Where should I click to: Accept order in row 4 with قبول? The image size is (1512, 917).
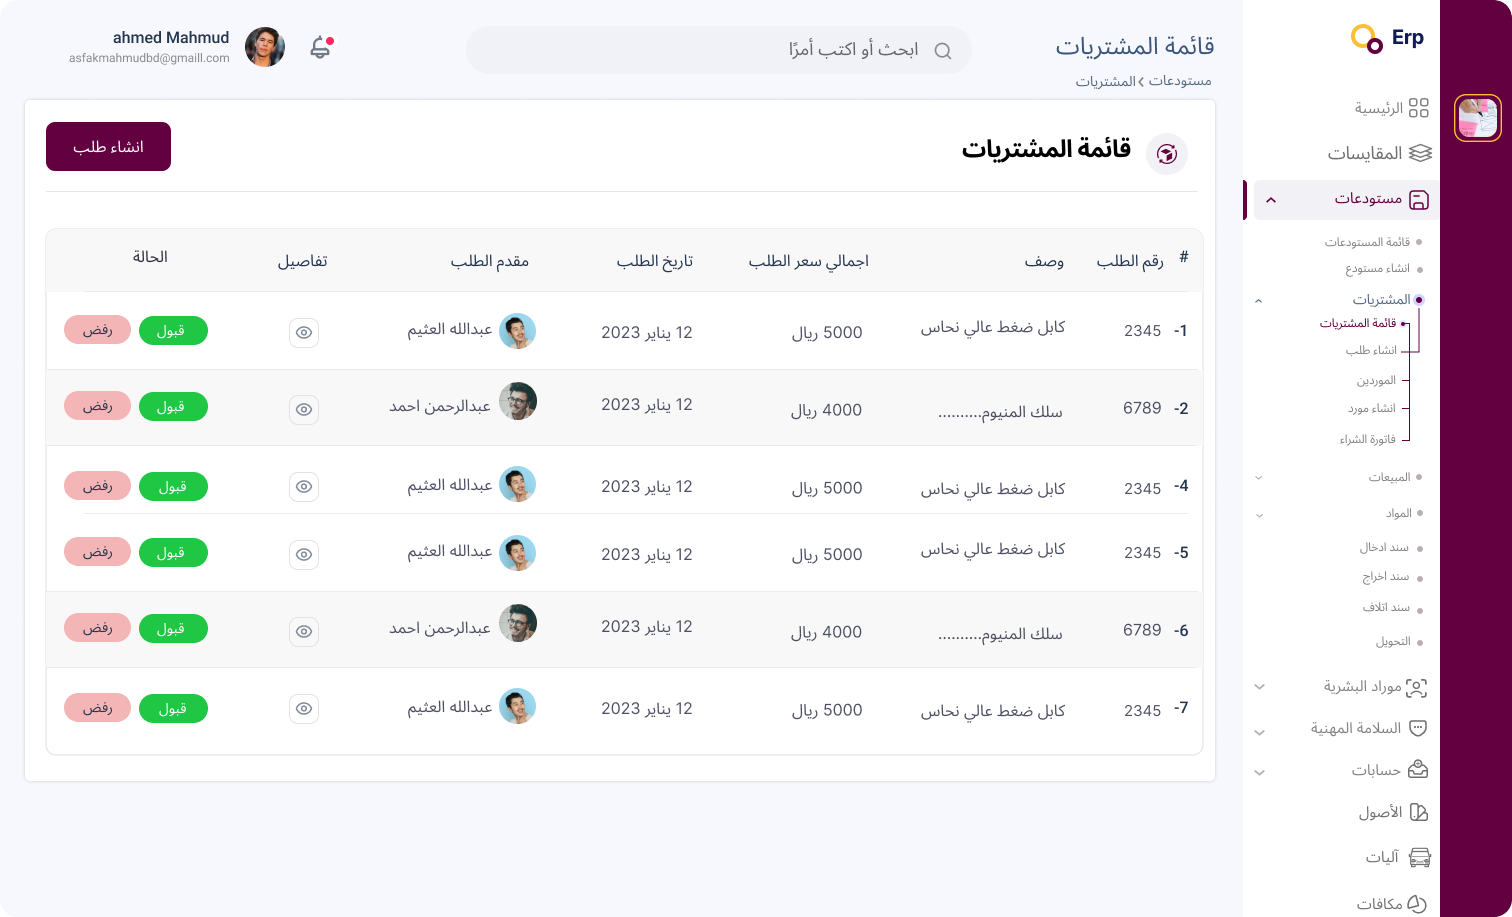click(x=173, y=487)
